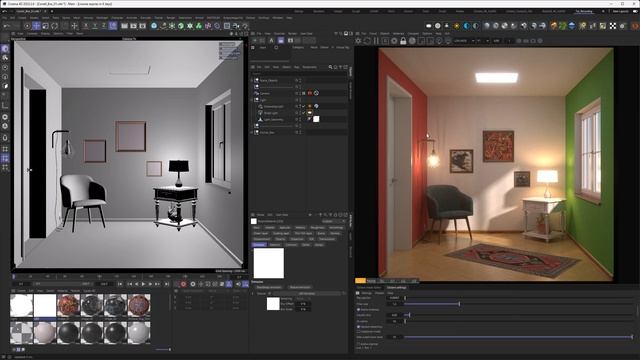
Task: Open the lock mode dropdown in Live Viewer
Action: pyautogui.click(x=465, y=41)
